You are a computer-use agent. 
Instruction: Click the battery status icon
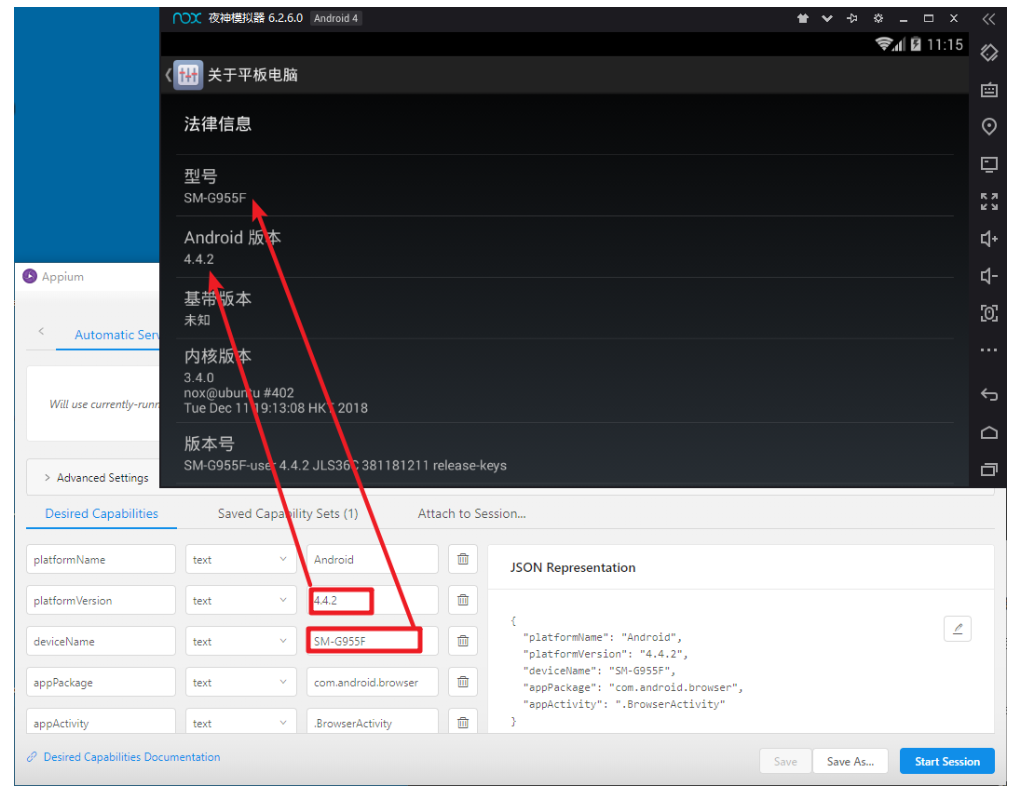(916, 44)
